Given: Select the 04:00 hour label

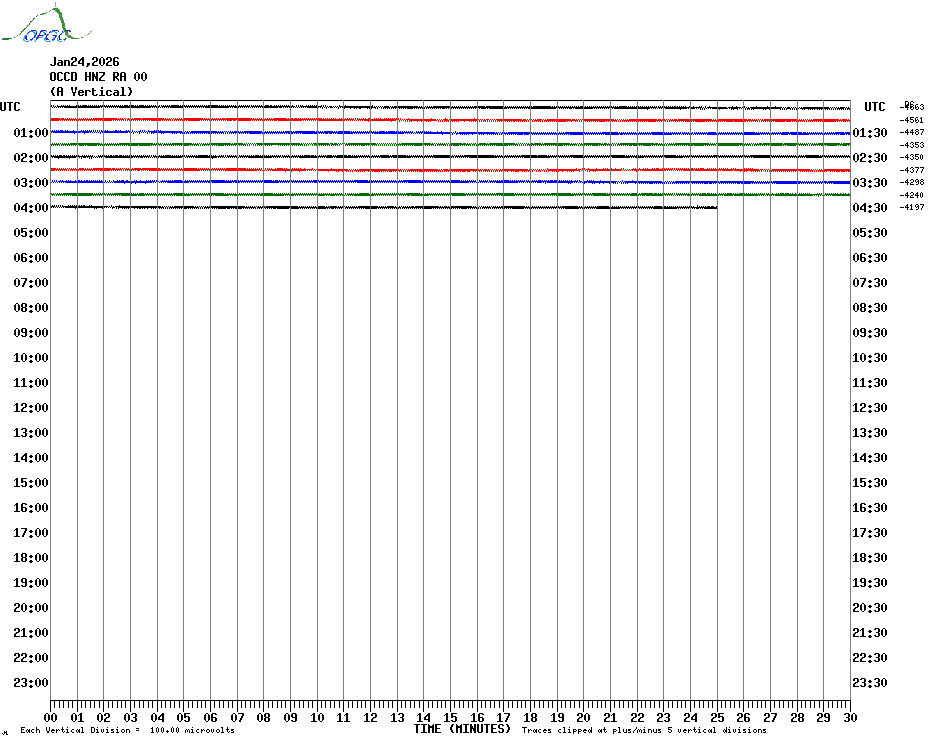Looking at the screenshot, I should (31, 207).
